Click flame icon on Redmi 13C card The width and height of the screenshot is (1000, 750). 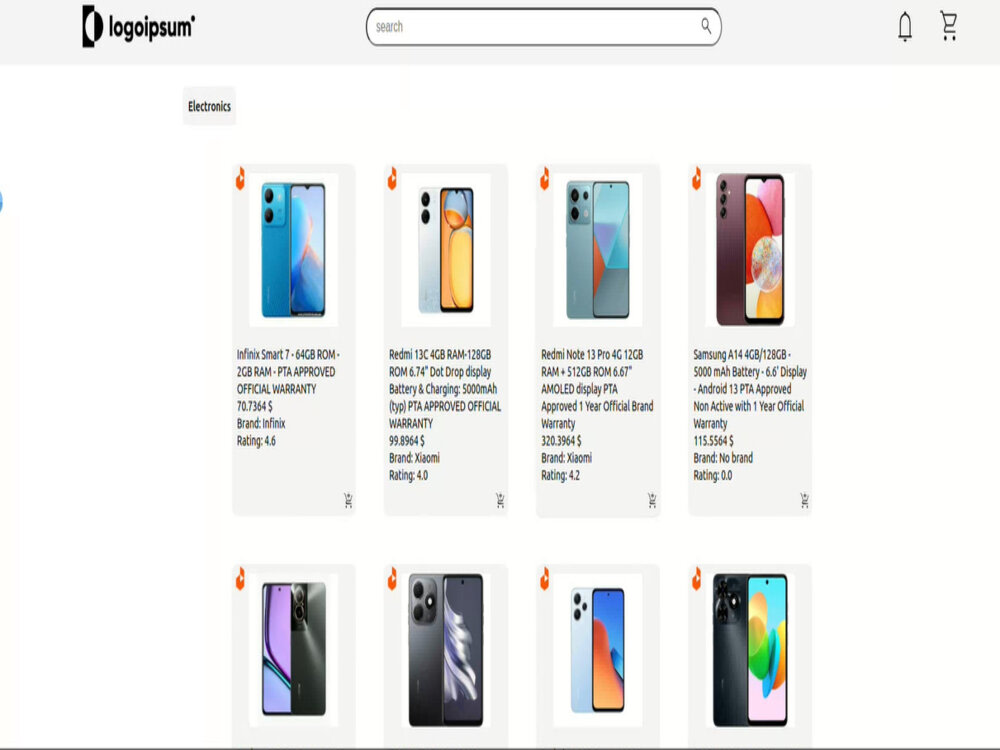392,179
